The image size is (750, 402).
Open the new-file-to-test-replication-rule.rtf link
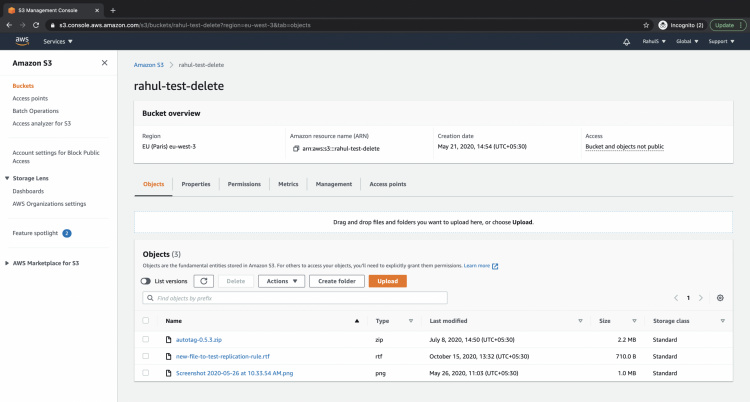coord(222,356)
